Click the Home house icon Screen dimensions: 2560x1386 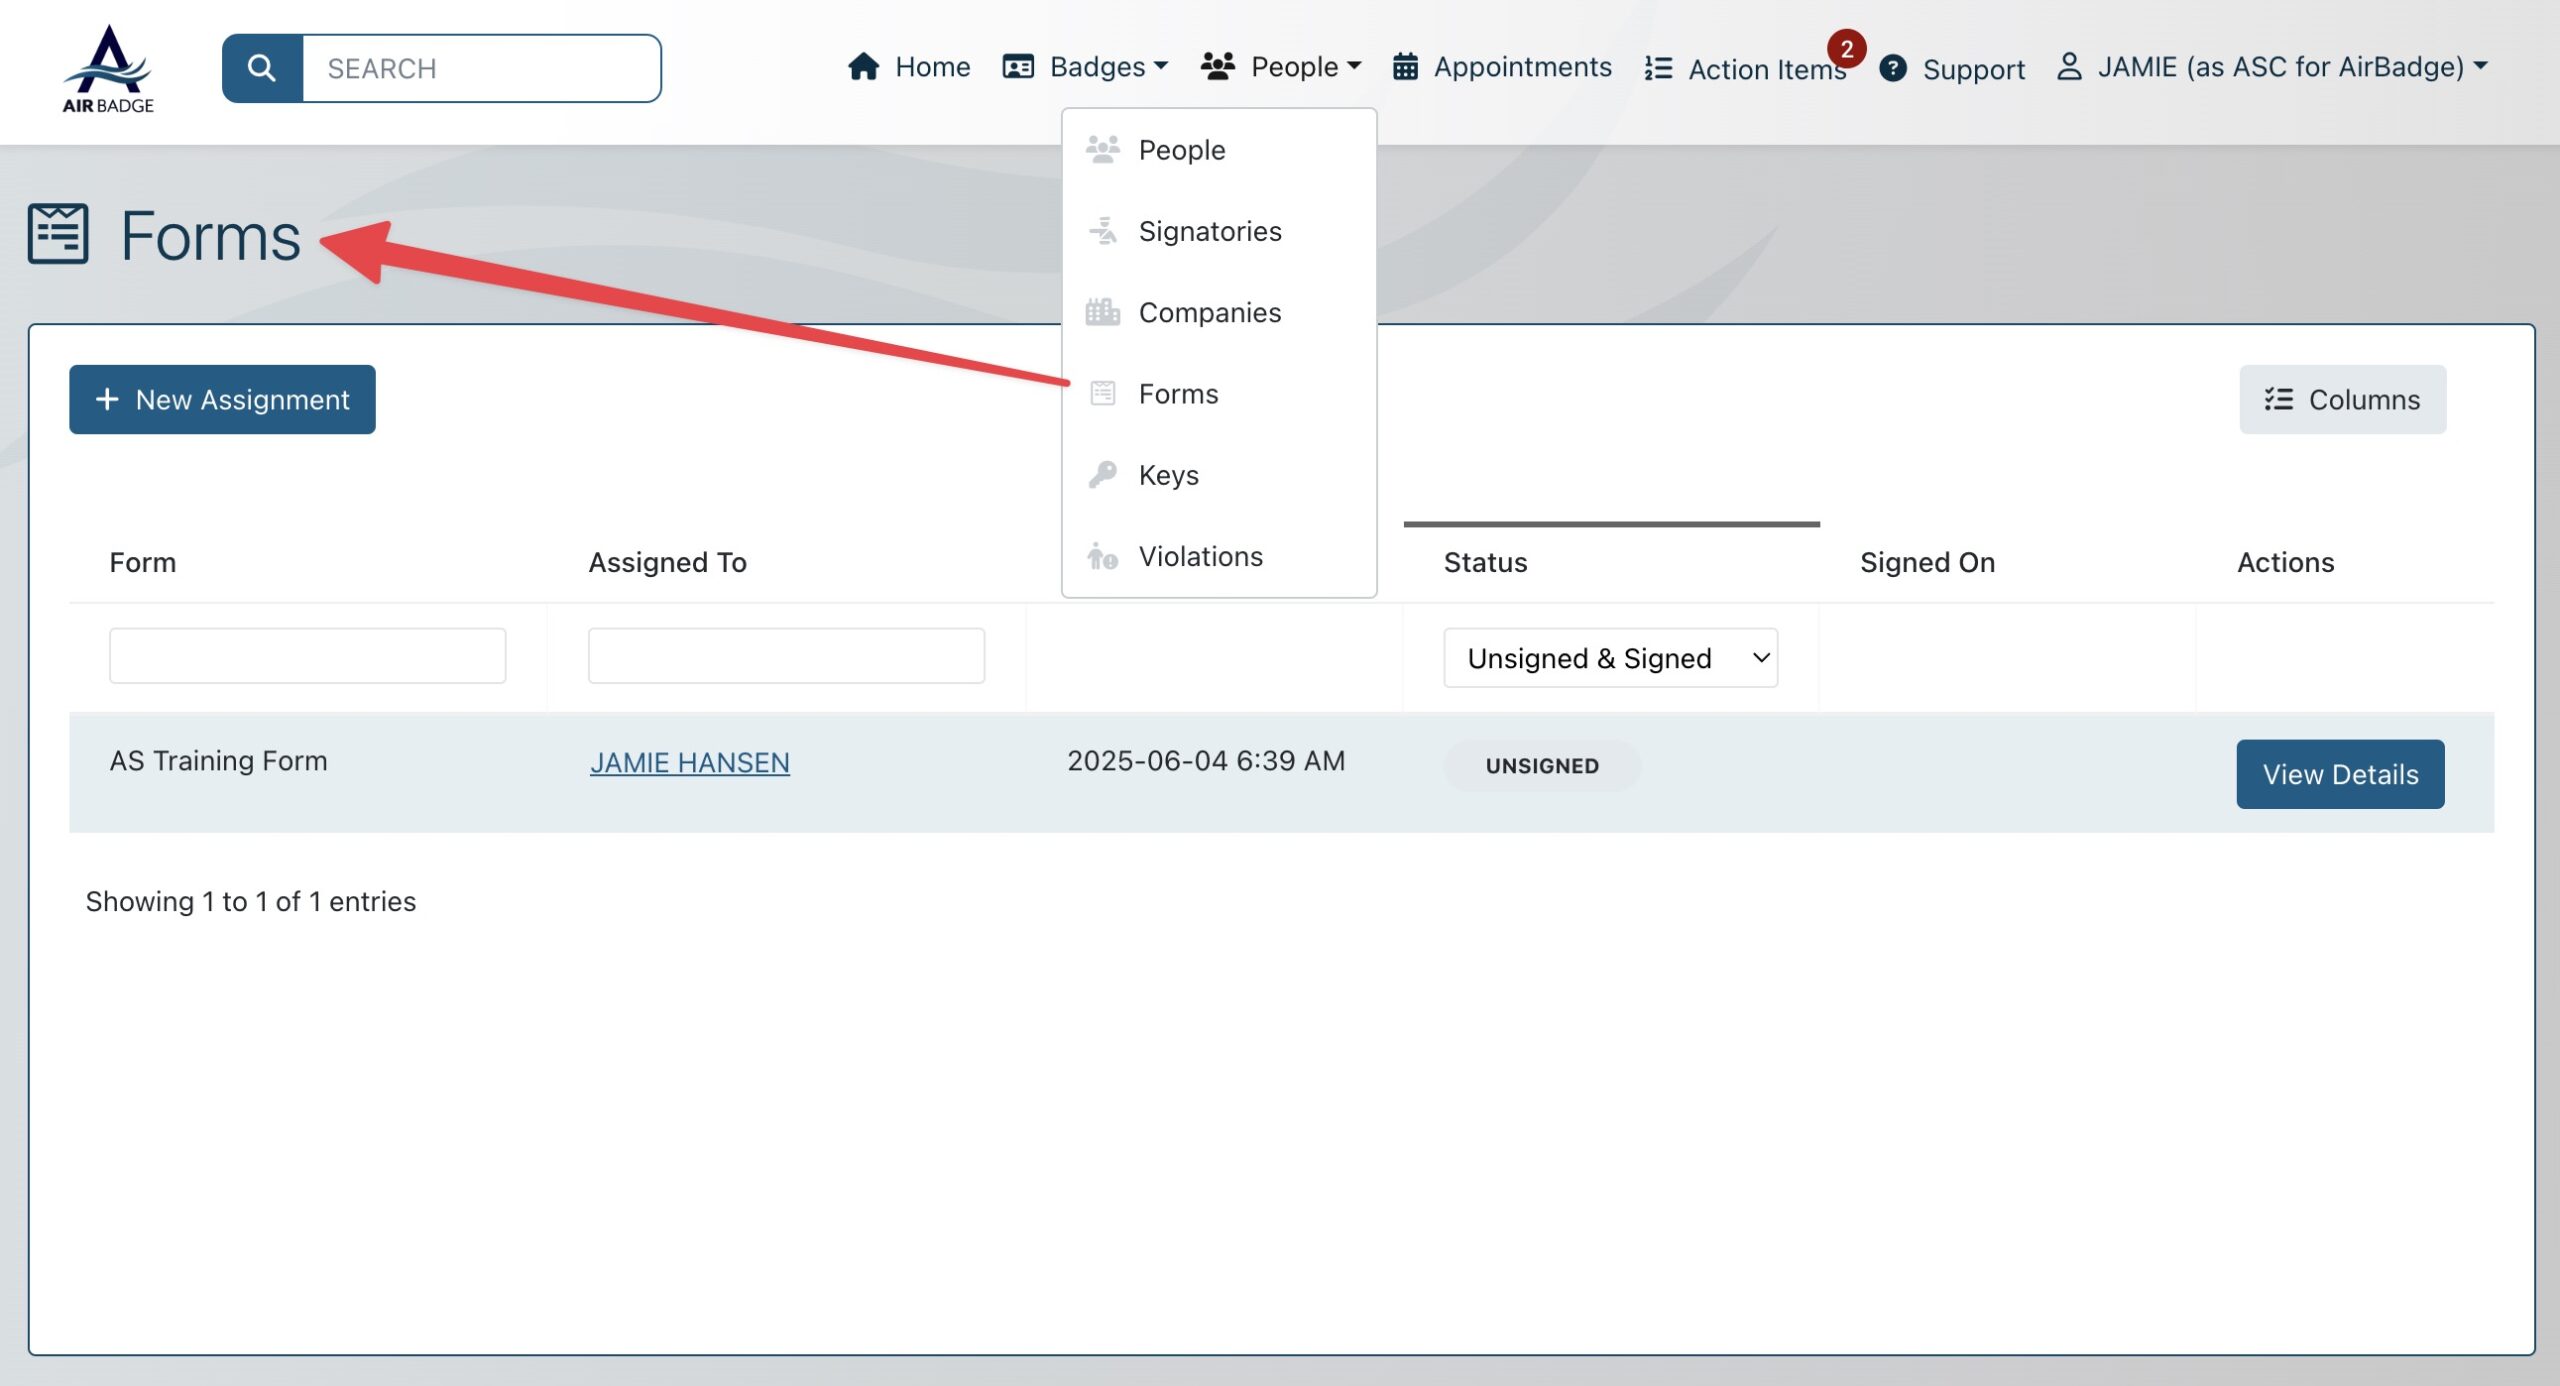click(x=863, y=67)
